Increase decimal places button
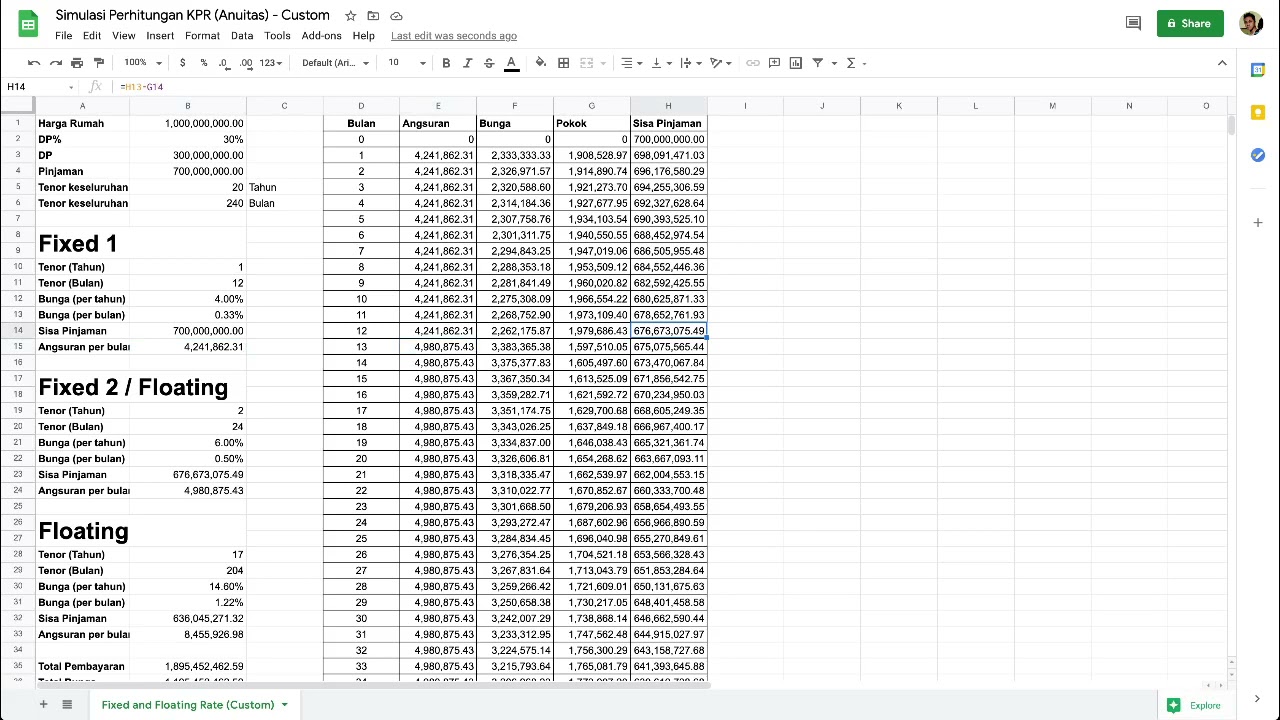The height and width of the screenshot is (720, 1280). click(x=246, y=63)
